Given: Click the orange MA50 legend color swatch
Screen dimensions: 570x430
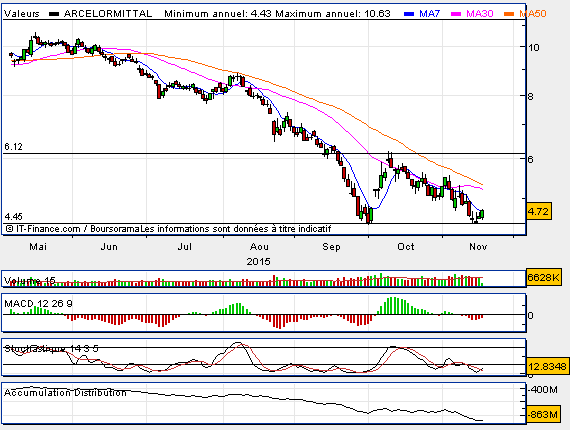Looking at the screenshot, I should pos(509,14).
